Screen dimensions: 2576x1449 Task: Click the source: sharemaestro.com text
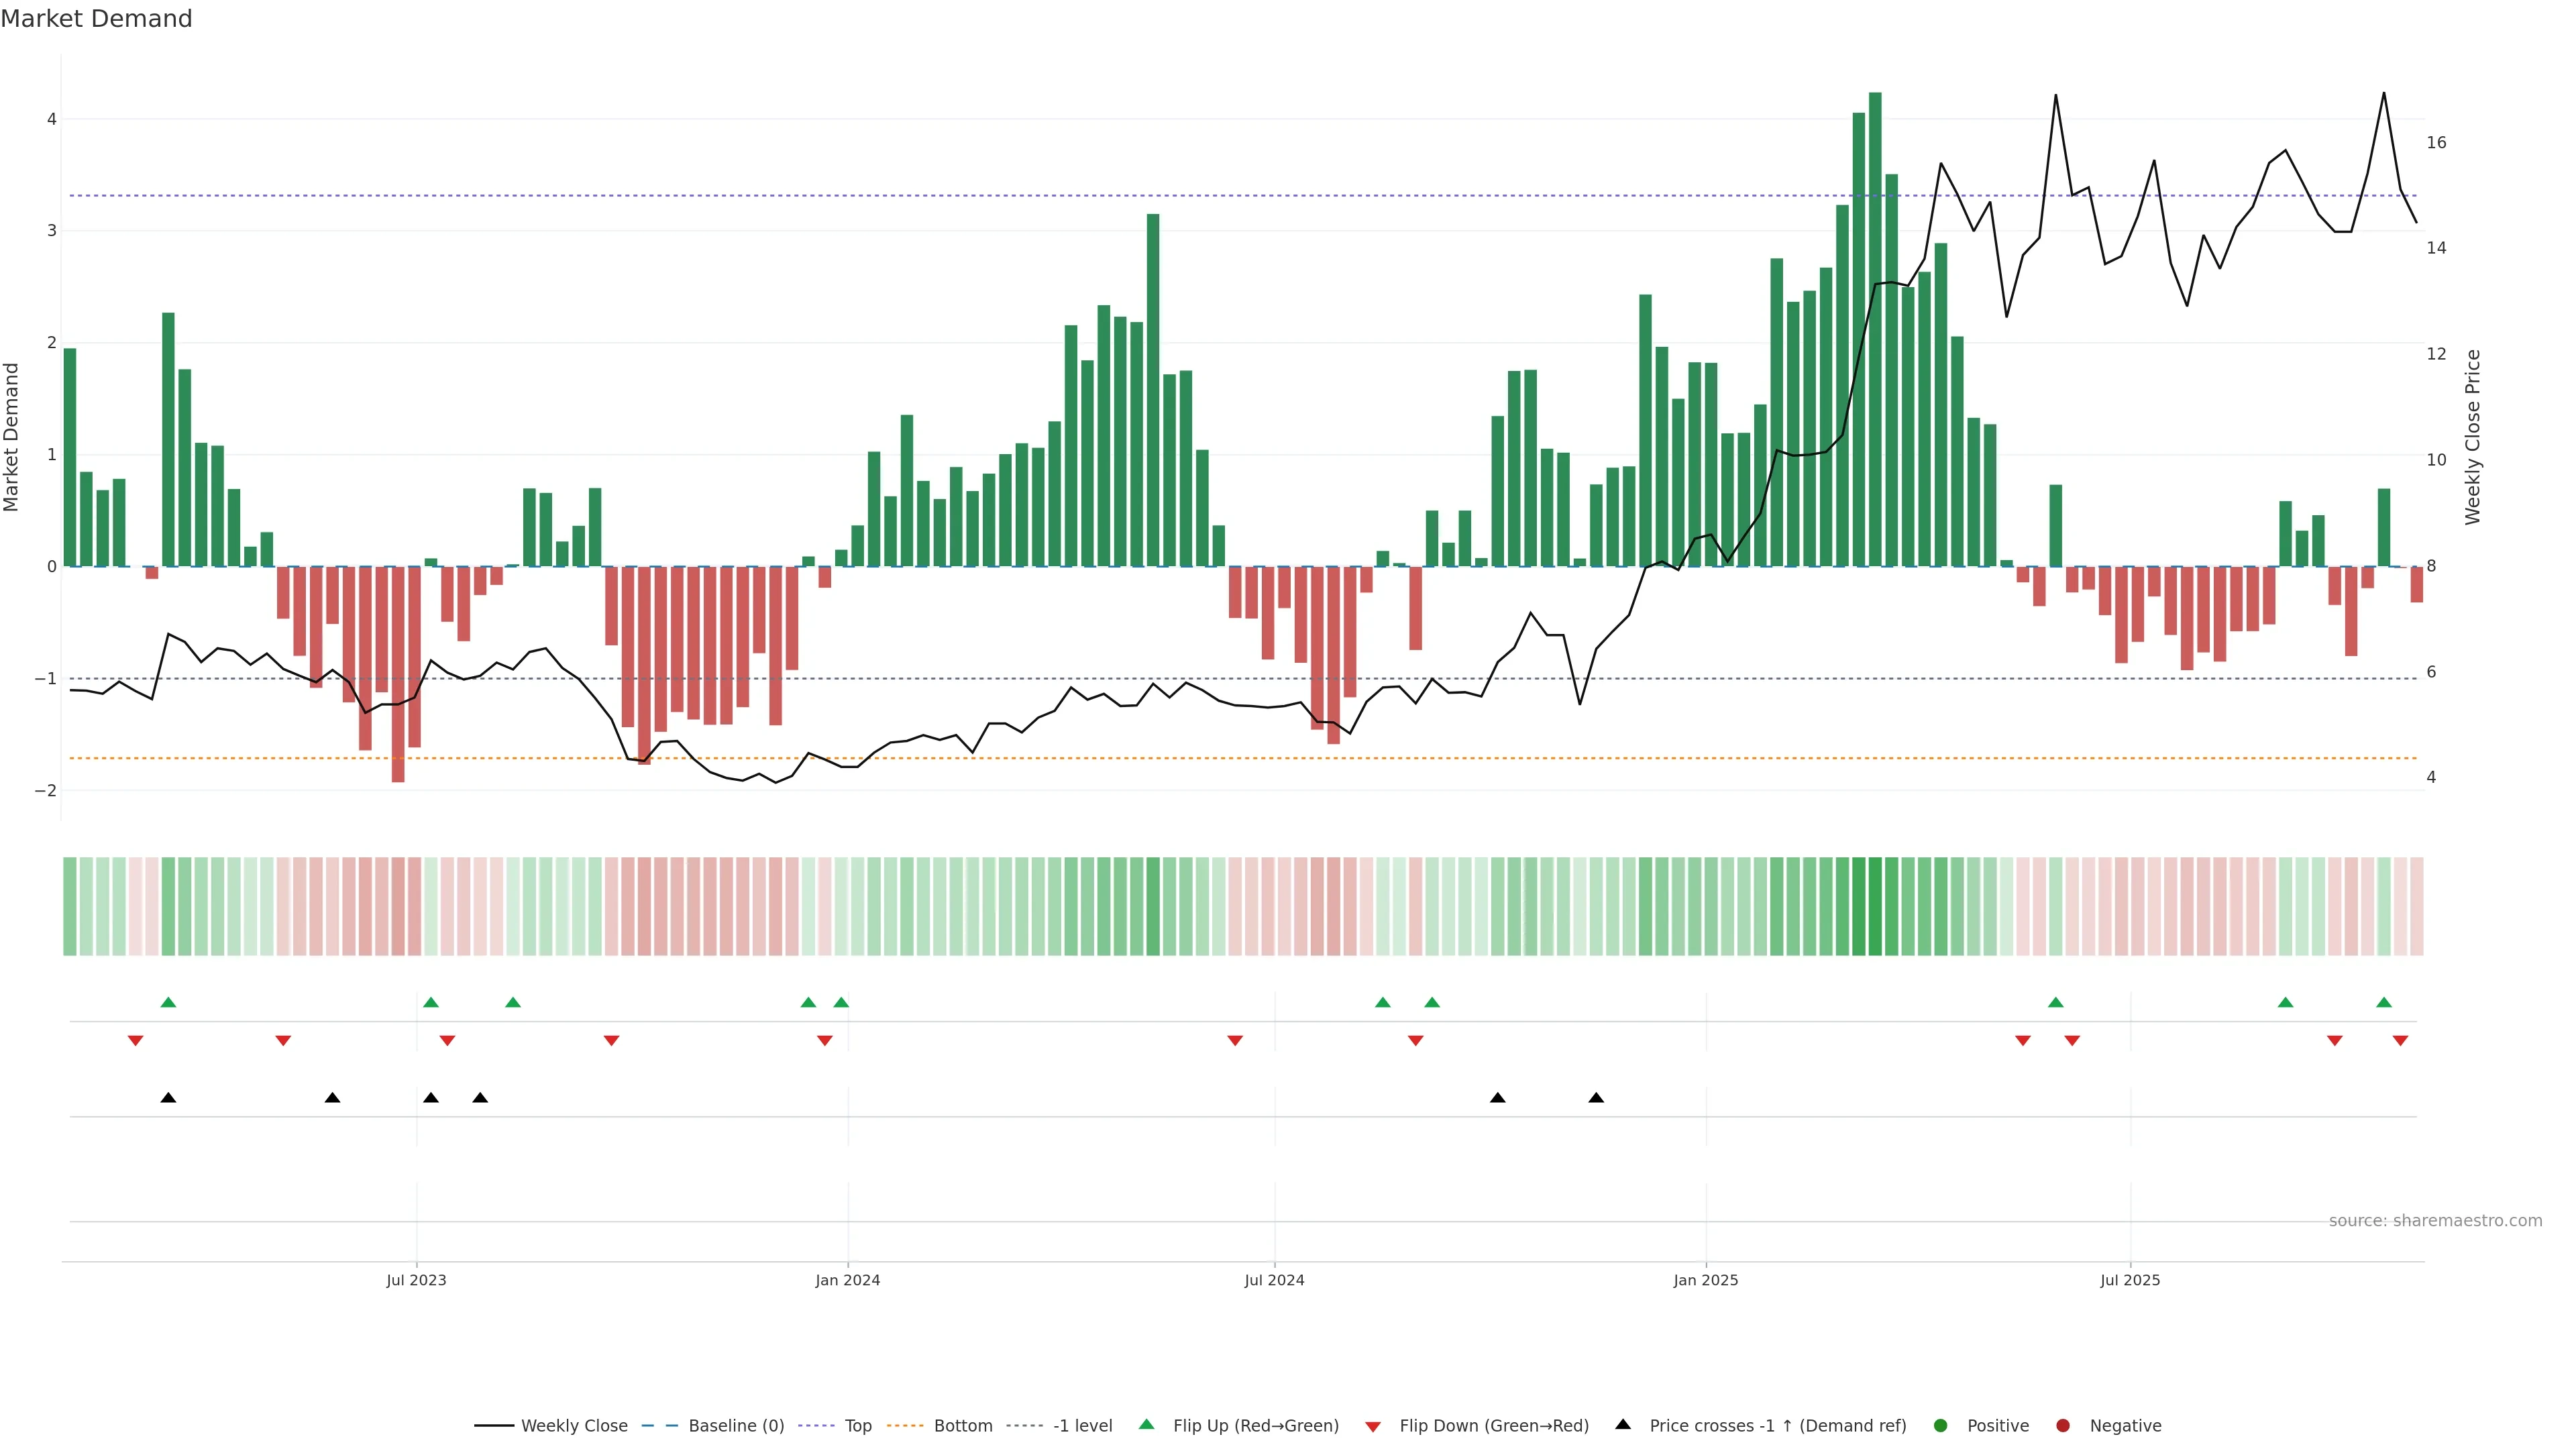tap(2435, 1220)
